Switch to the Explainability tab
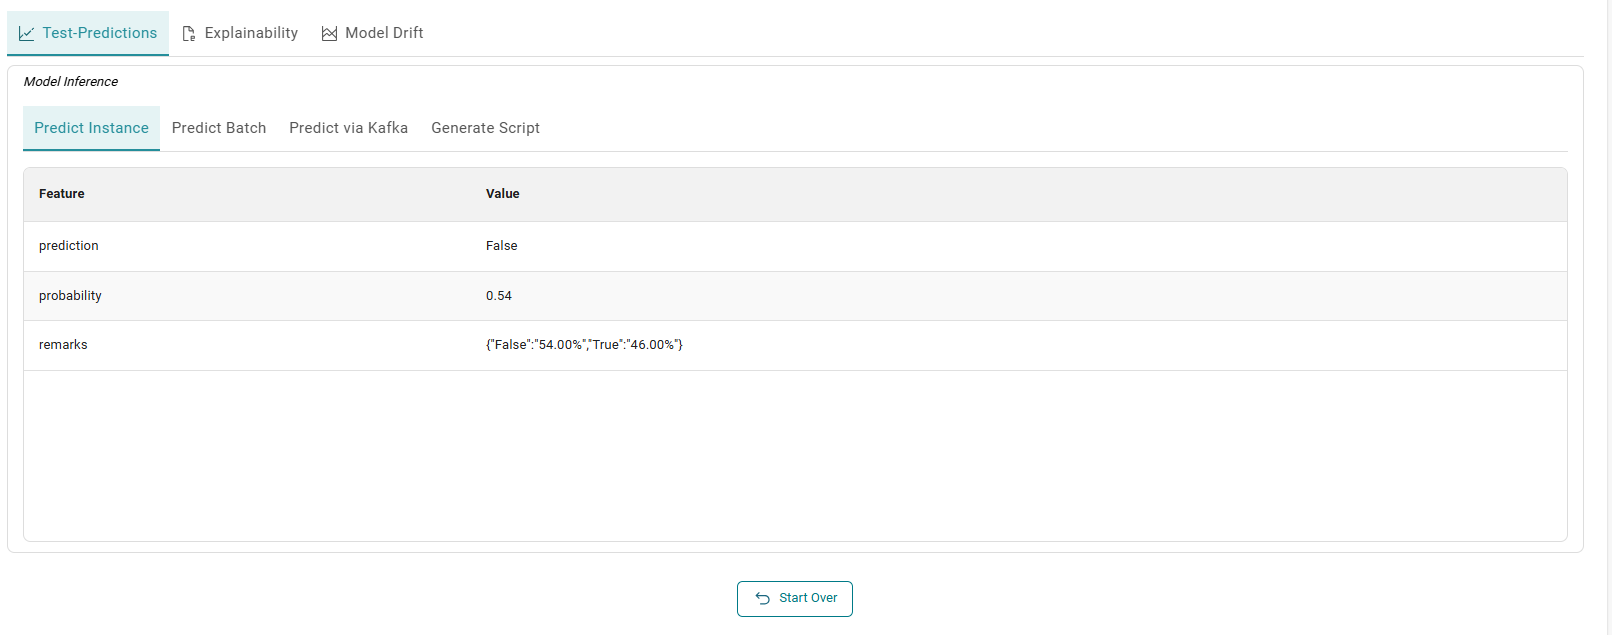Image resolution: width=1612 pixels, height=635 pixels. [x=249, y=32]
